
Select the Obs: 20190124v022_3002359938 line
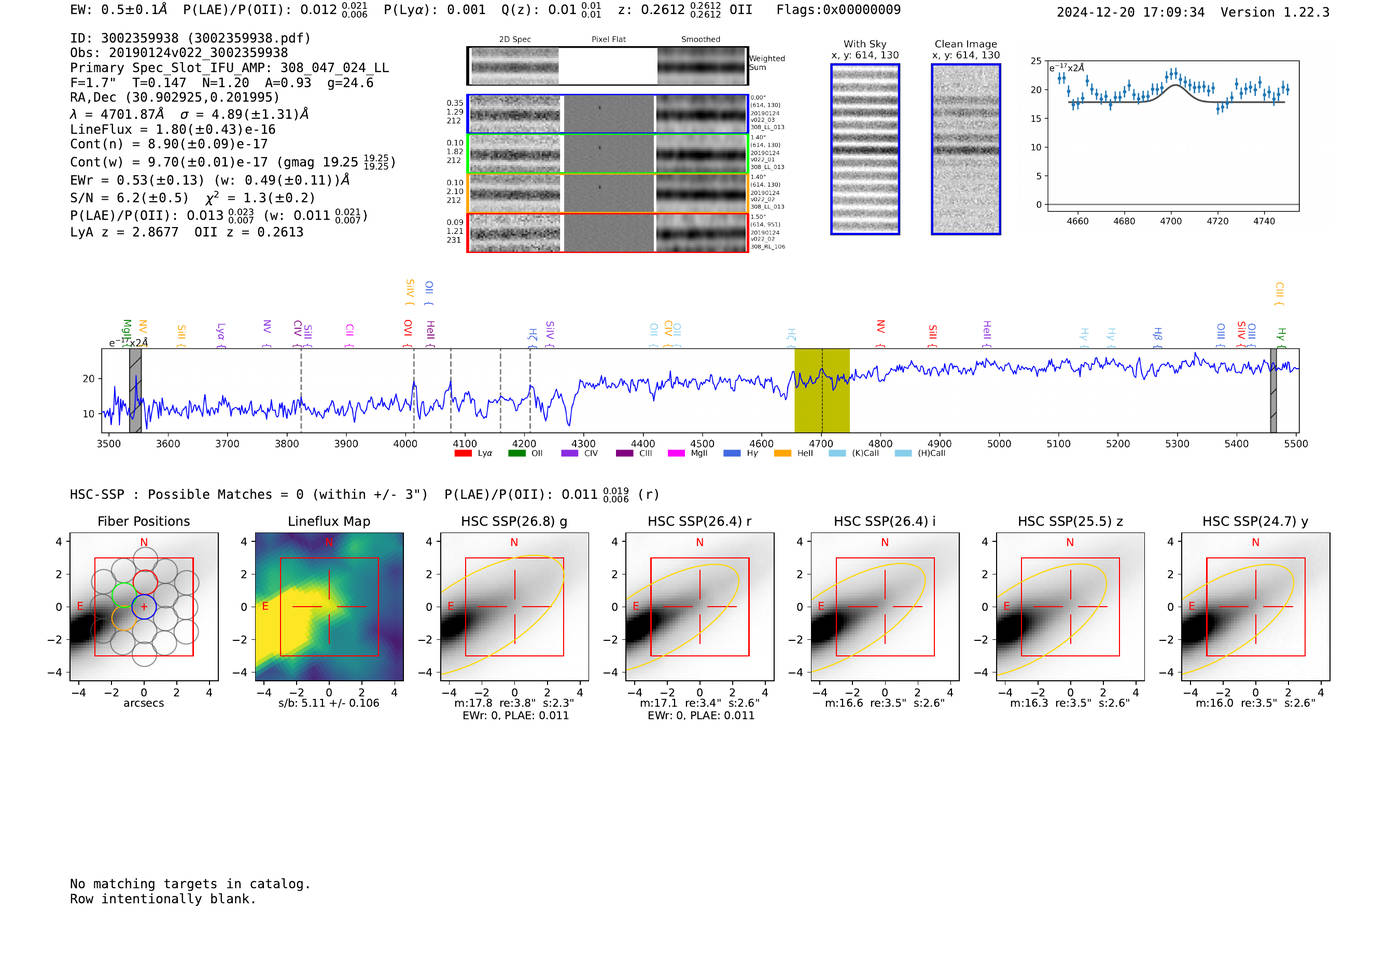click(179, 53)
